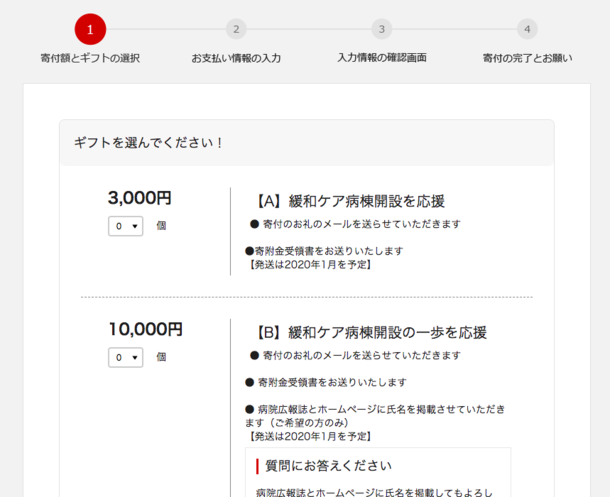Click the red step 1 circle
Viewport: 610px width, 497px height.
point(90,29)
